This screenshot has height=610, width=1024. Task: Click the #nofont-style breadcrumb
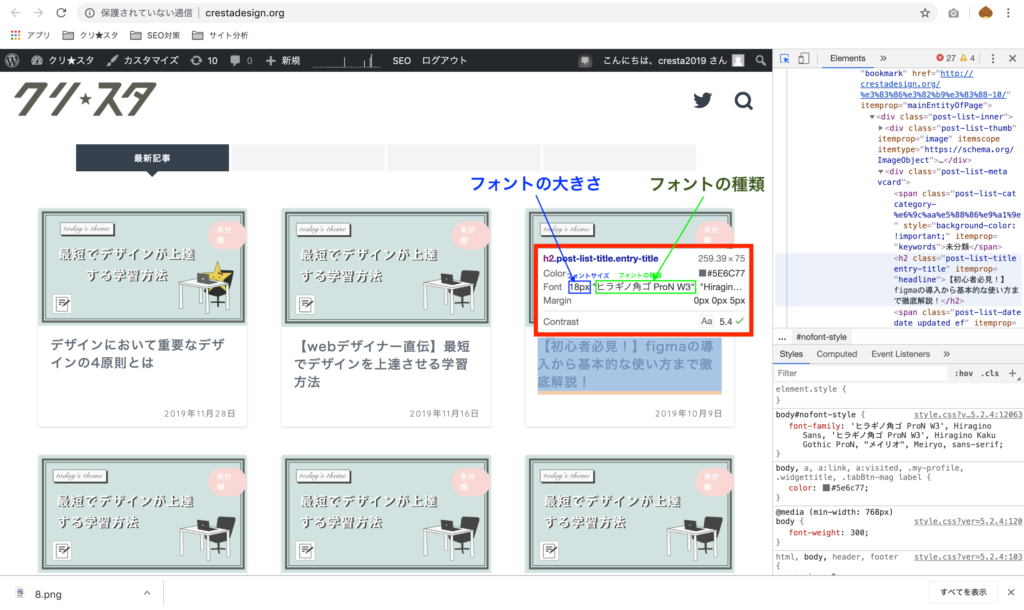pyautogui.click(x=821, y=337)
